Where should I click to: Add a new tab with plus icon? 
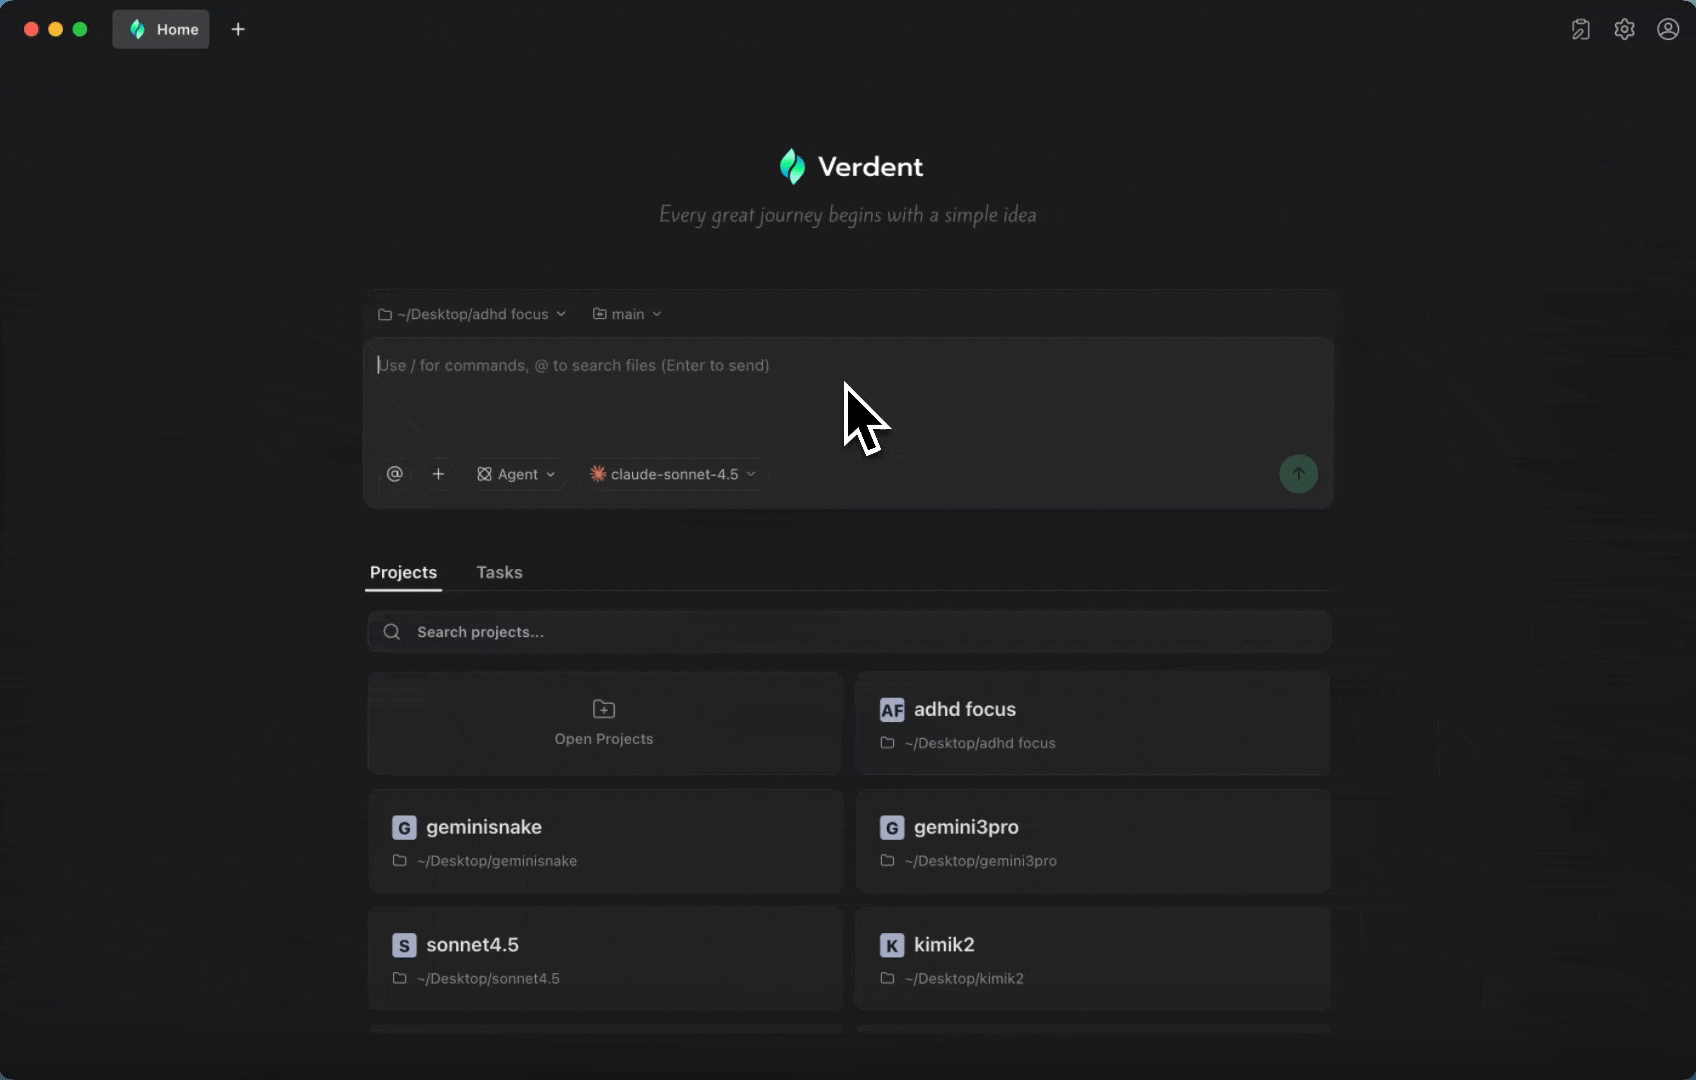238,30
